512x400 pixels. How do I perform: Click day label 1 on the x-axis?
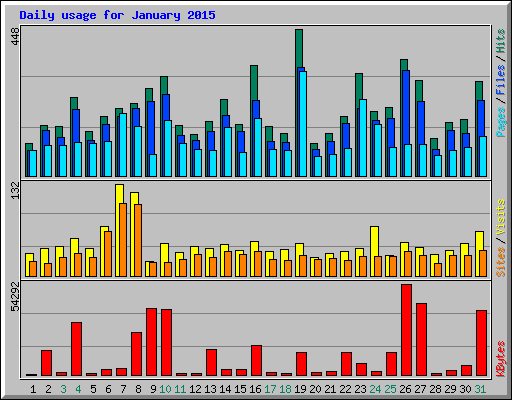pyautogui.click(x=33, y=389)
